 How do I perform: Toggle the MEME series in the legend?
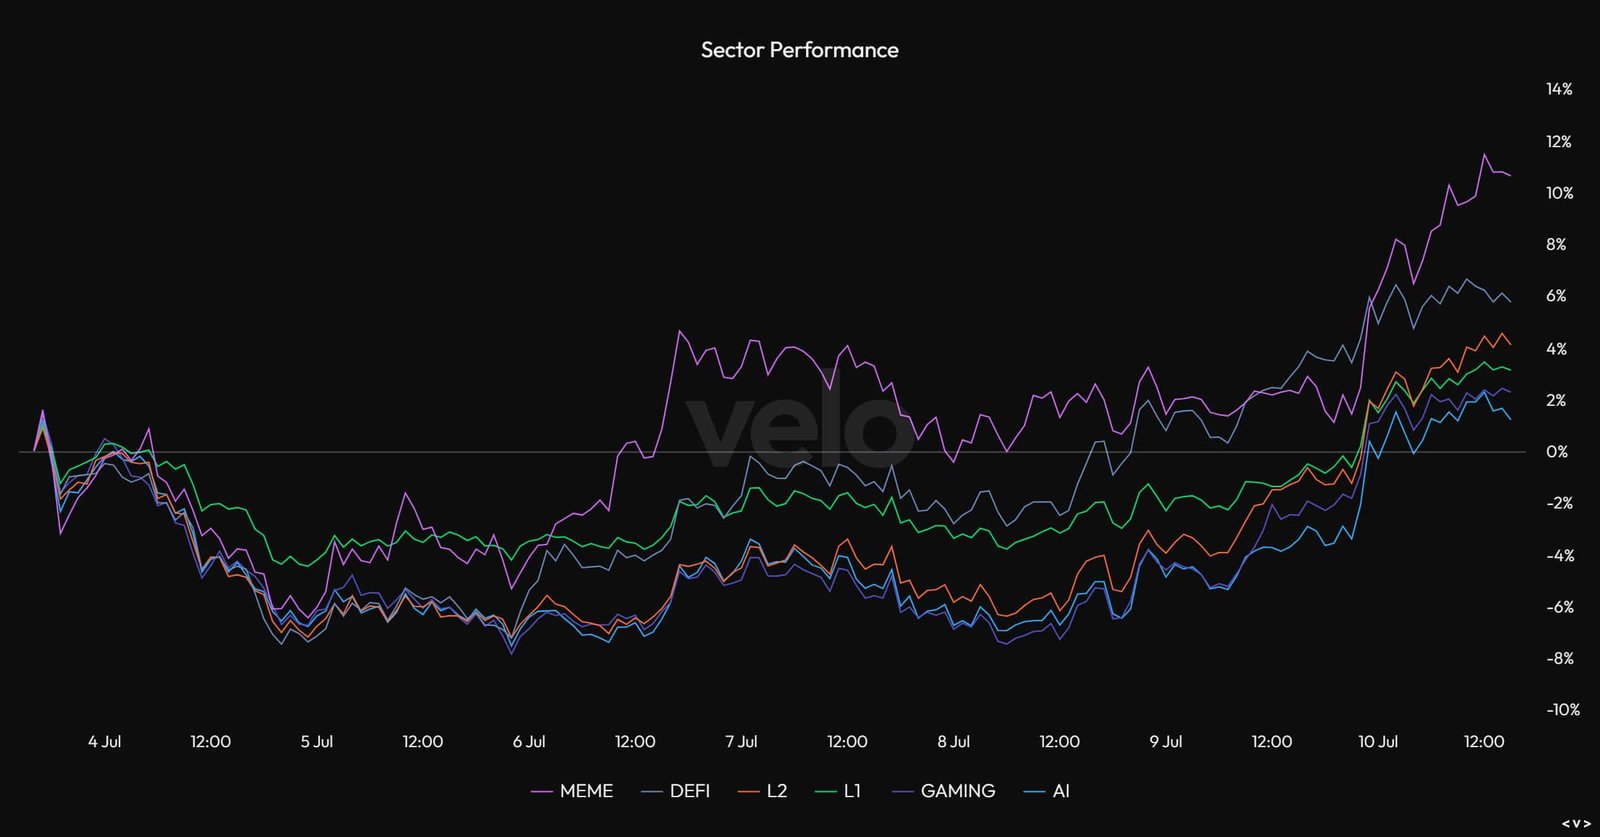click(586, 791)
